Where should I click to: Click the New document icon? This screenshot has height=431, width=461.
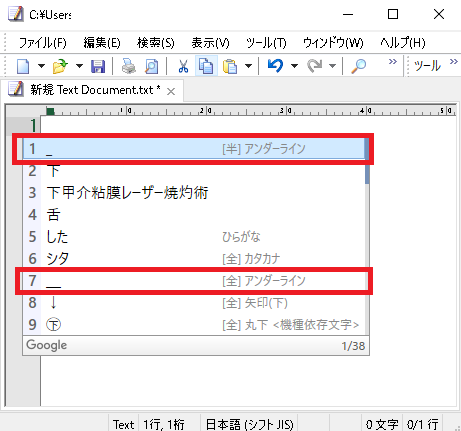[23, 66]
